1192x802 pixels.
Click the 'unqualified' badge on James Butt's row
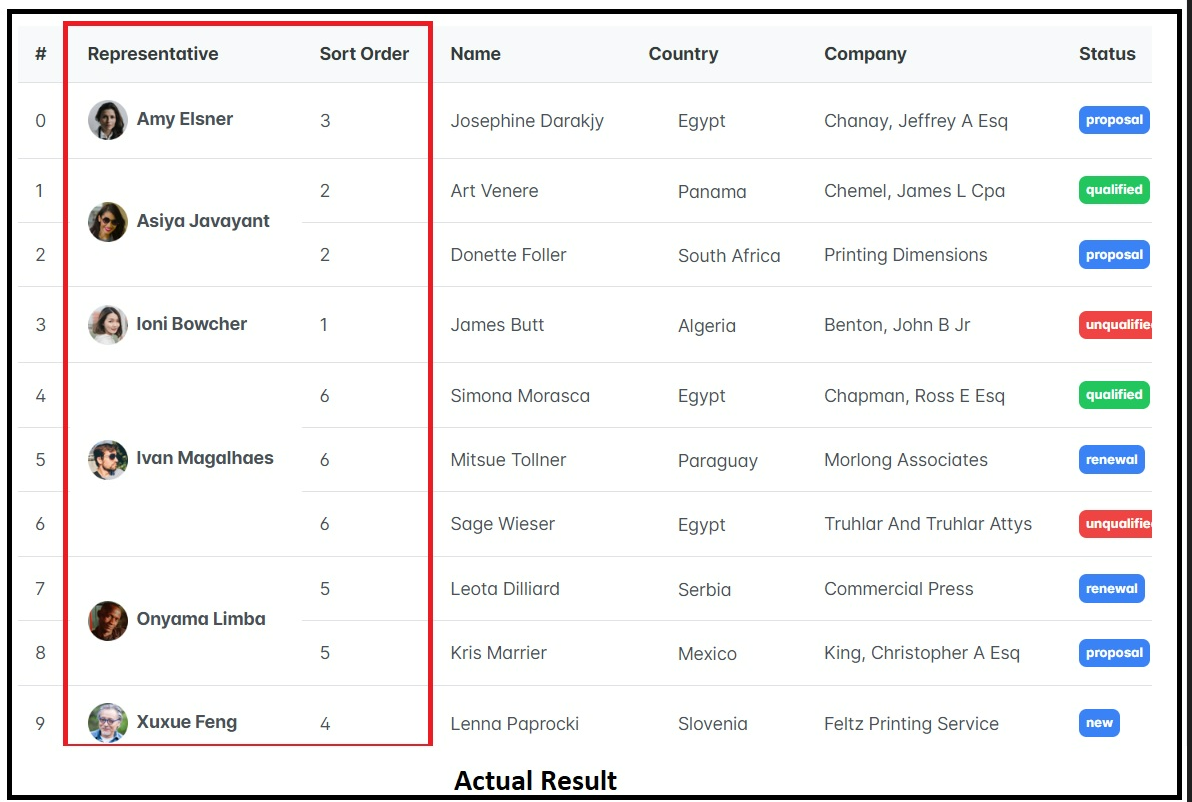1118,324
